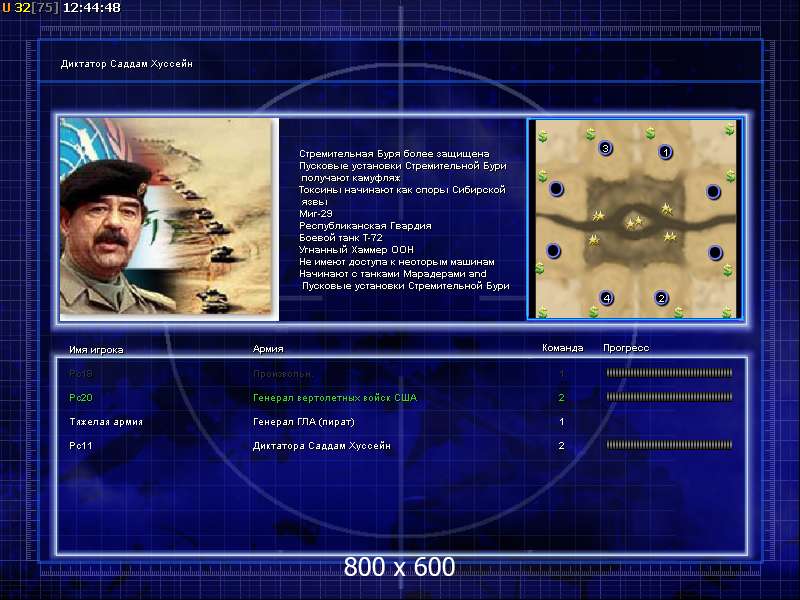Screen dimensions: 800x600
Task: Click the 'Армия' column header
Action: pos(268,349)
